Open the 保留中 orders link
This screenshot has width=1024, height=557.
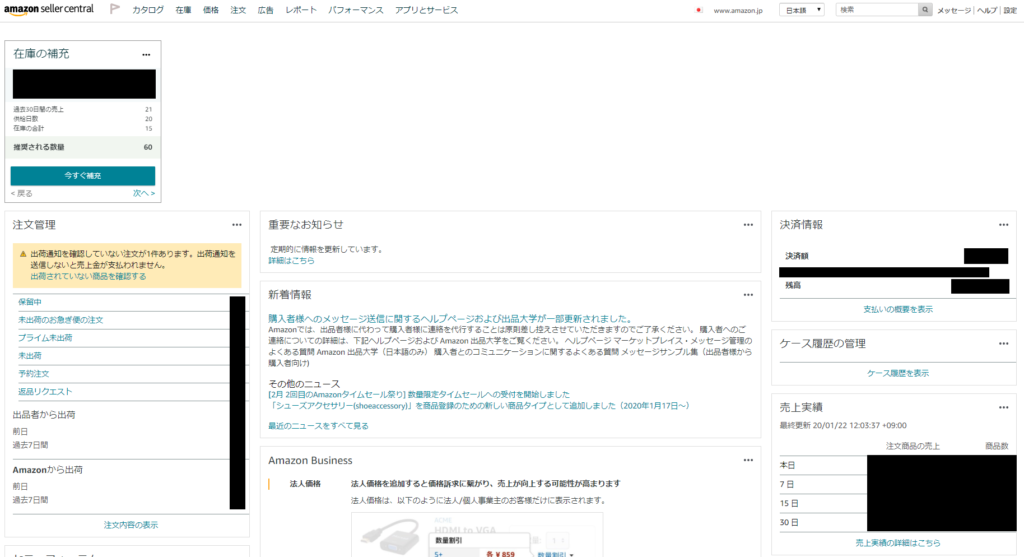click(29, 302)
